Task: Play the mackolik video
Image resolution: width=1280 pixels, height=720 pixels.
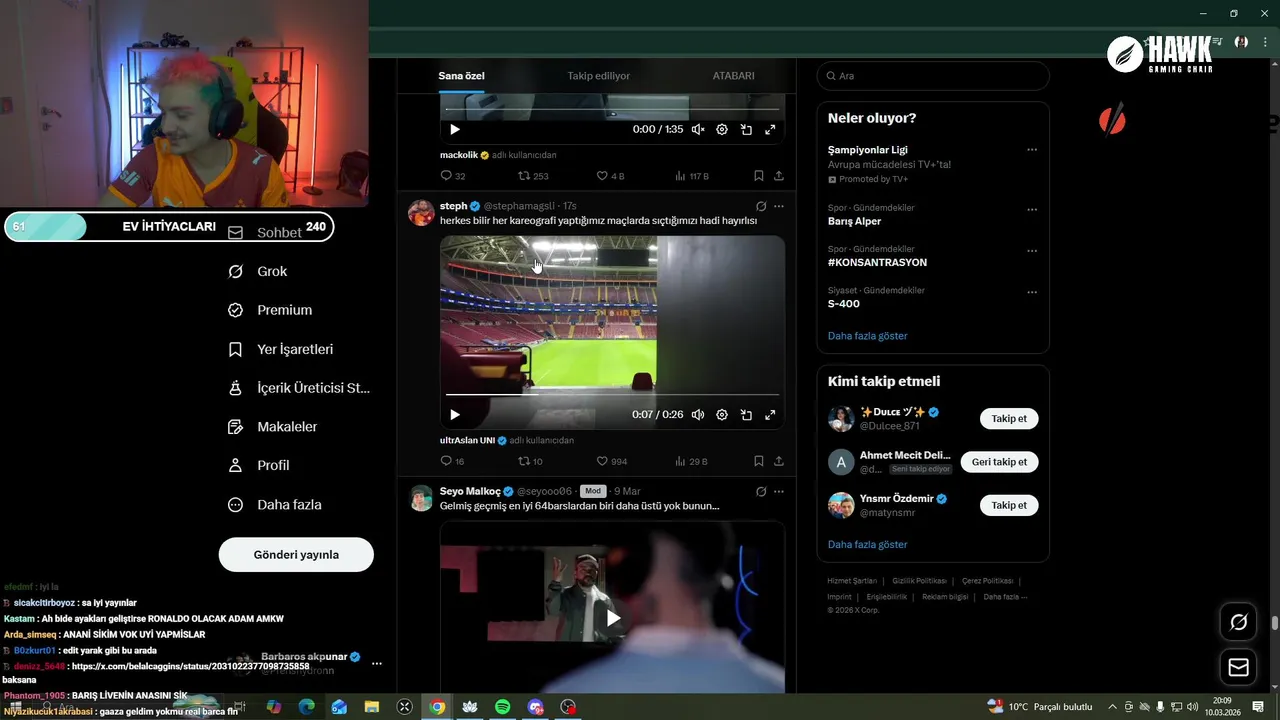Action: pyautogui.click(x=455, y=129)
